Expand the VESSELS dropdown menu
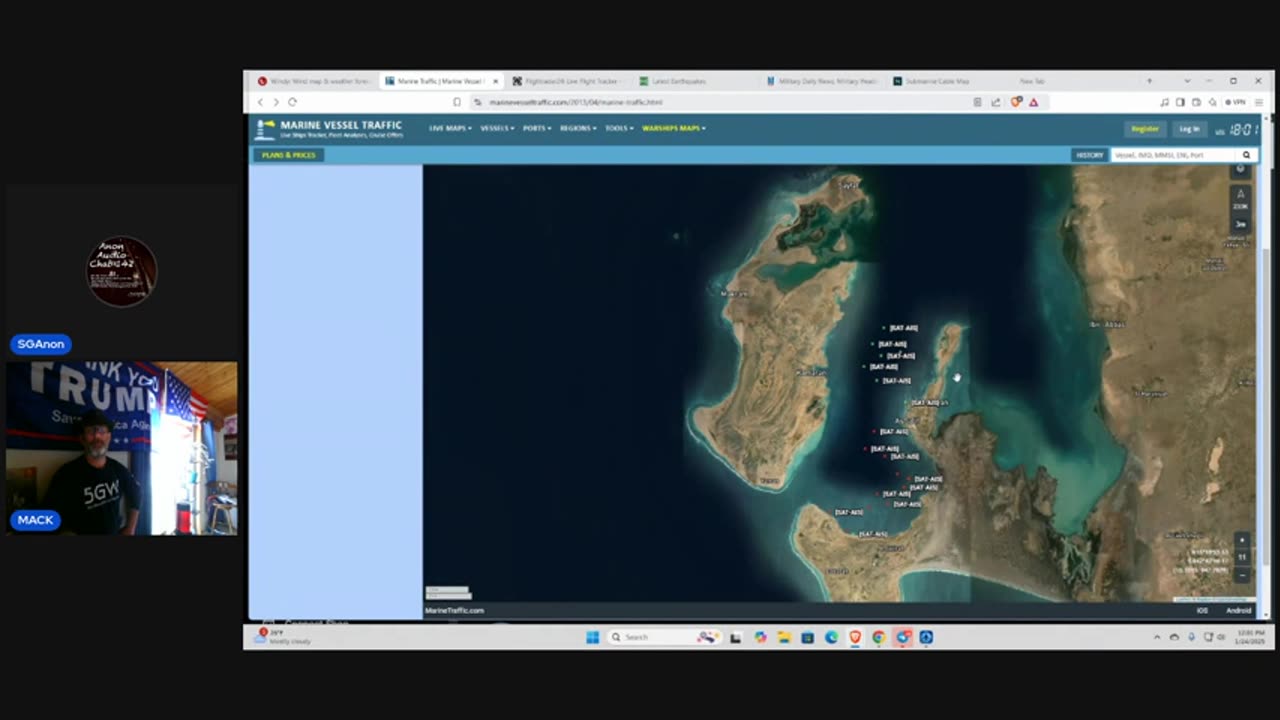The height and width of the screenshot is (720, 1280). tap(497, 128)
